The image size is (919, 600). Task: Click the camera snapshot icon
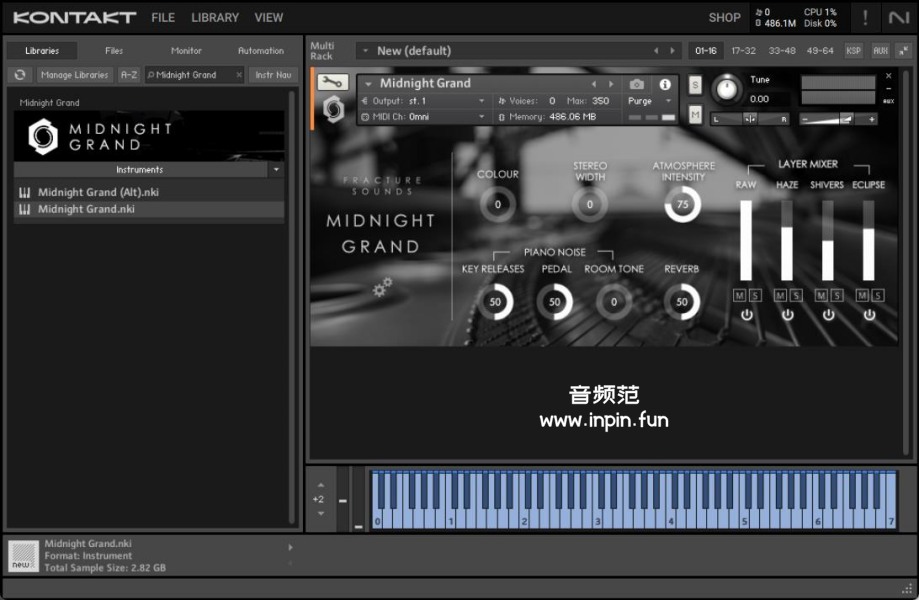(x=637, y=85)
